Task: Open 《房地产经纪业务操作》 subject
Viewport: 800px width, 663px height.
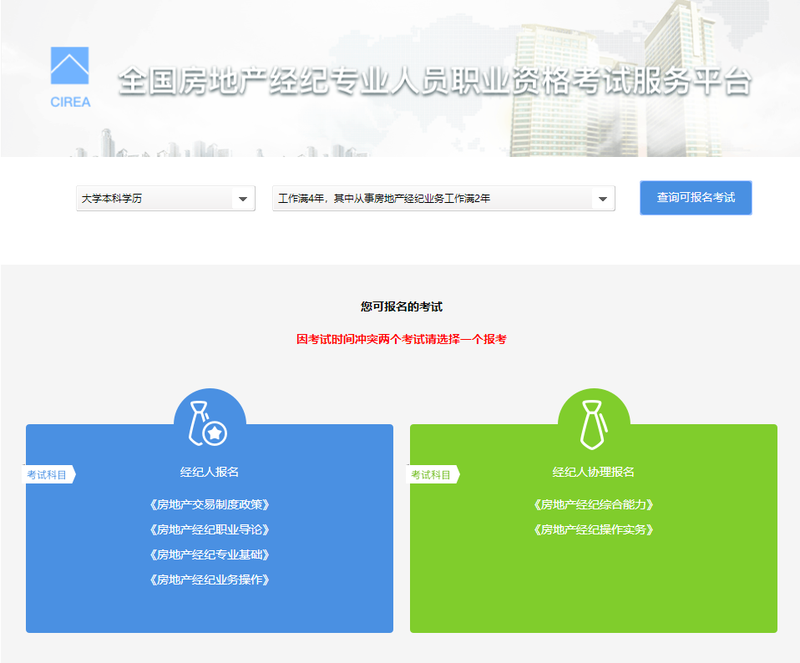Action: click(209, 580)
